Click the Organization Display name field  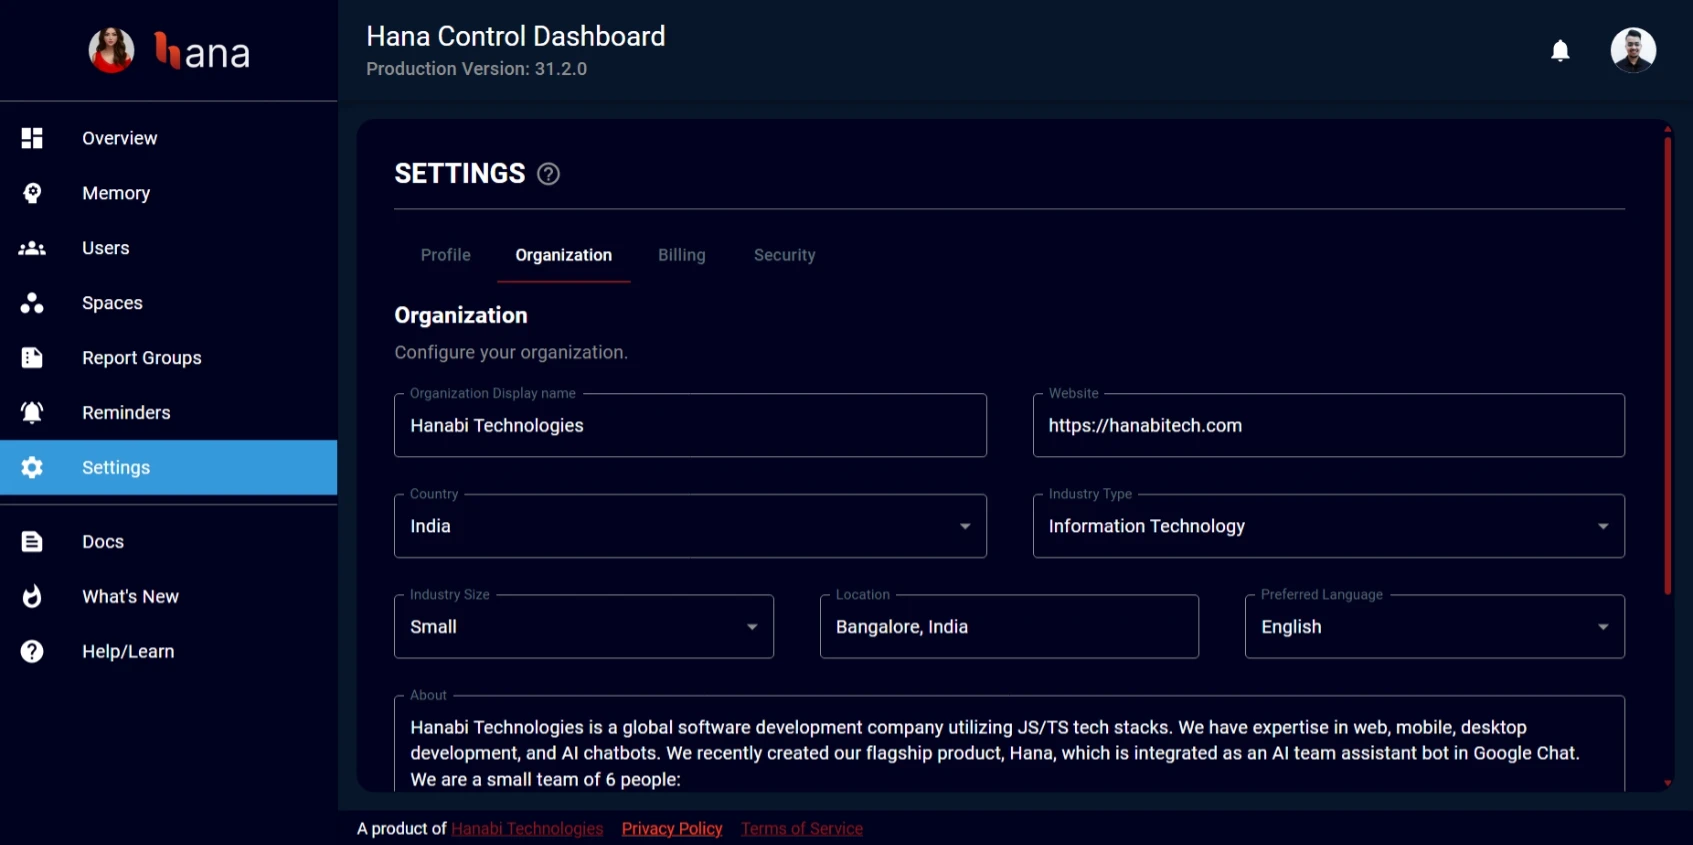[x=690, y=426]
